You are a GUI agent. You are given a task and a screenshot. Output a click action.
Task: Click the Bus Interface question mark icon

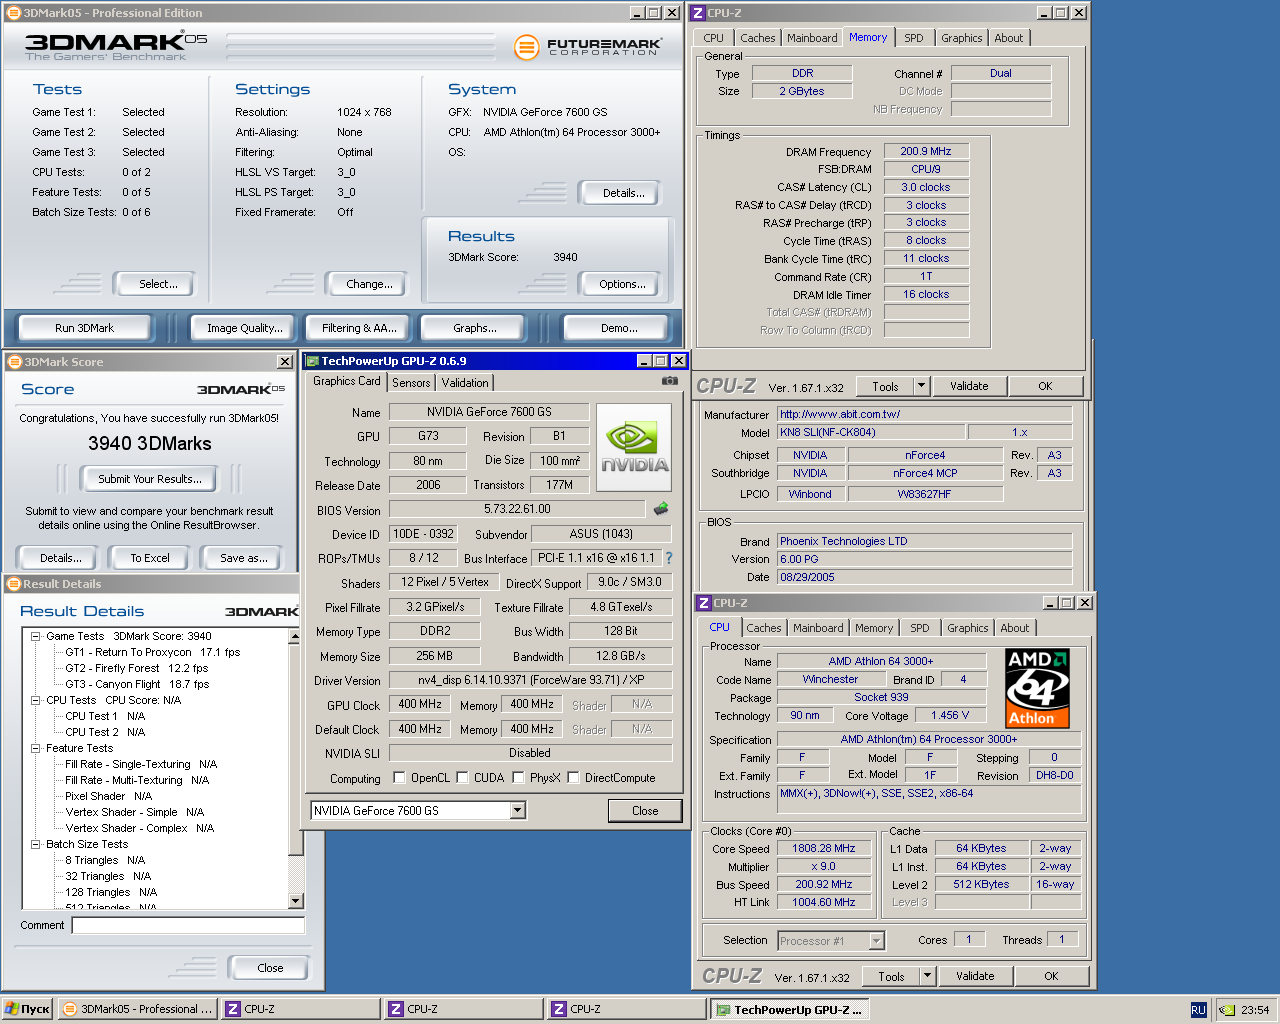pos(669,558)
